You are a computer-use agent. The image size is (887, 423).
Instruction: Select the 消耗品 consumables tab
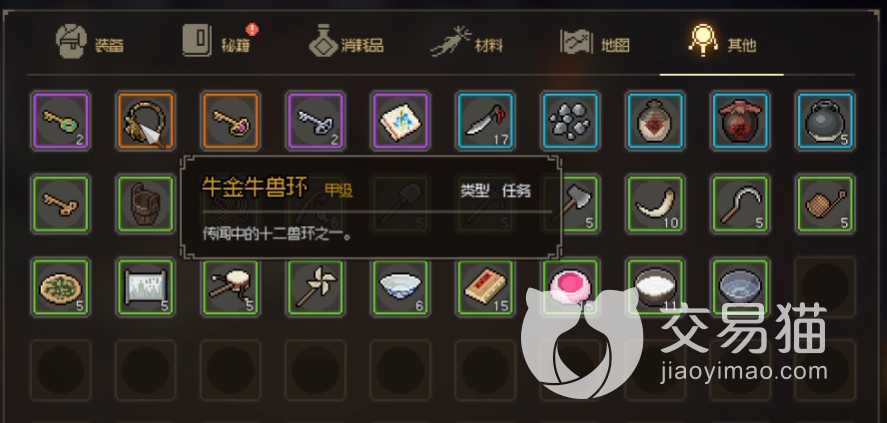click(x=346, y=42)
